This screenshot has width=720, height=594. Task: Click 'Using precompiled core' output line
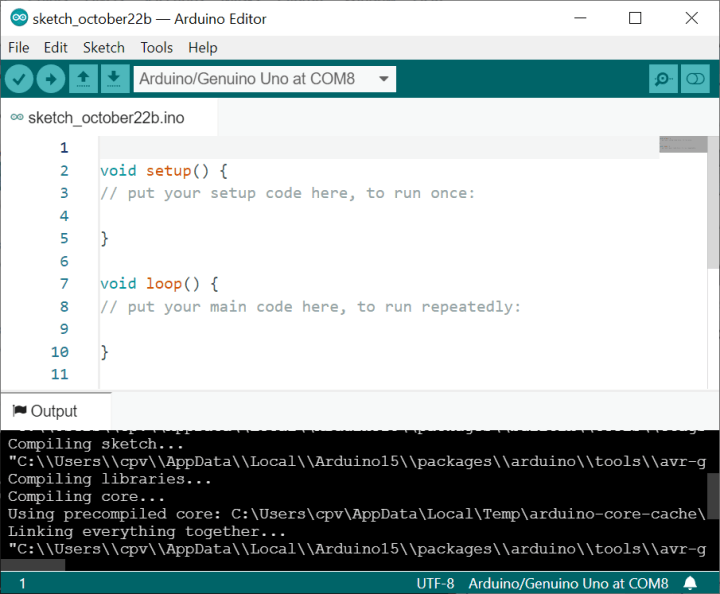click(x=356, y=514)
